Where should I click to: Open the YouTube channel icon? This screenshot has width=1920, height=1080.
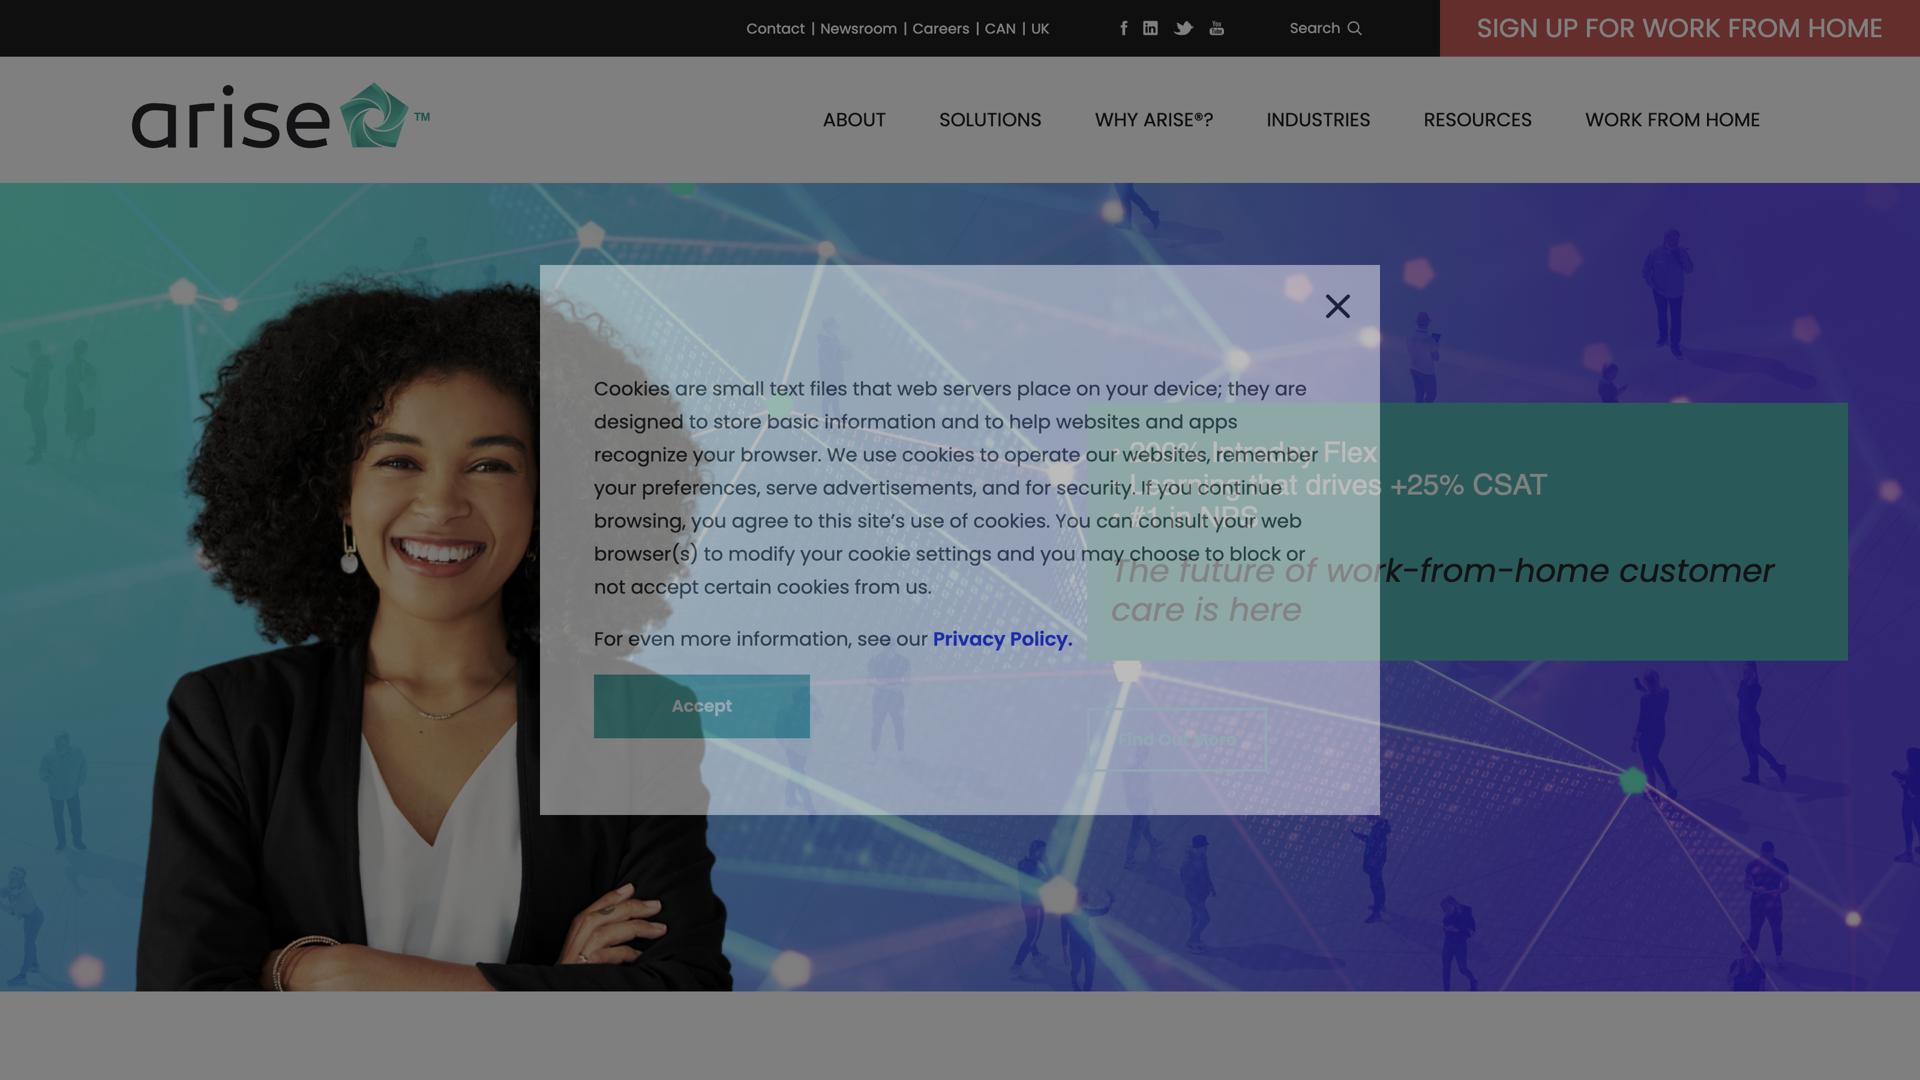[1216, 28]
